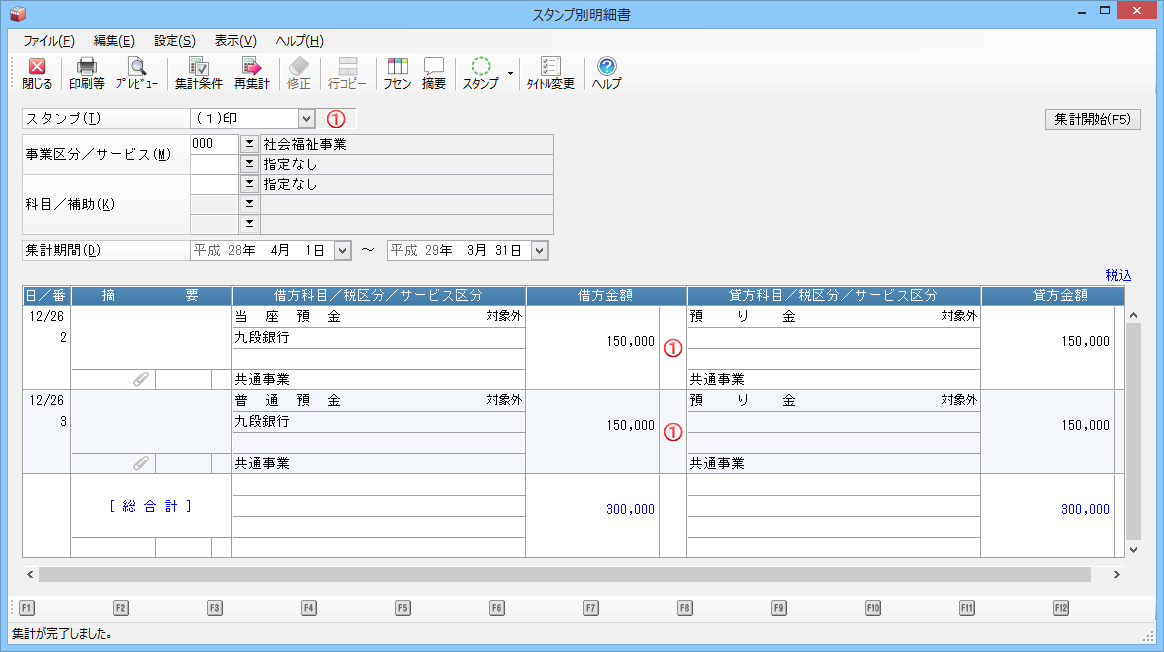Screen dimensions: 1164x652
Task: Click the 事業区分 code input field 000
Action: coord(214,144)
